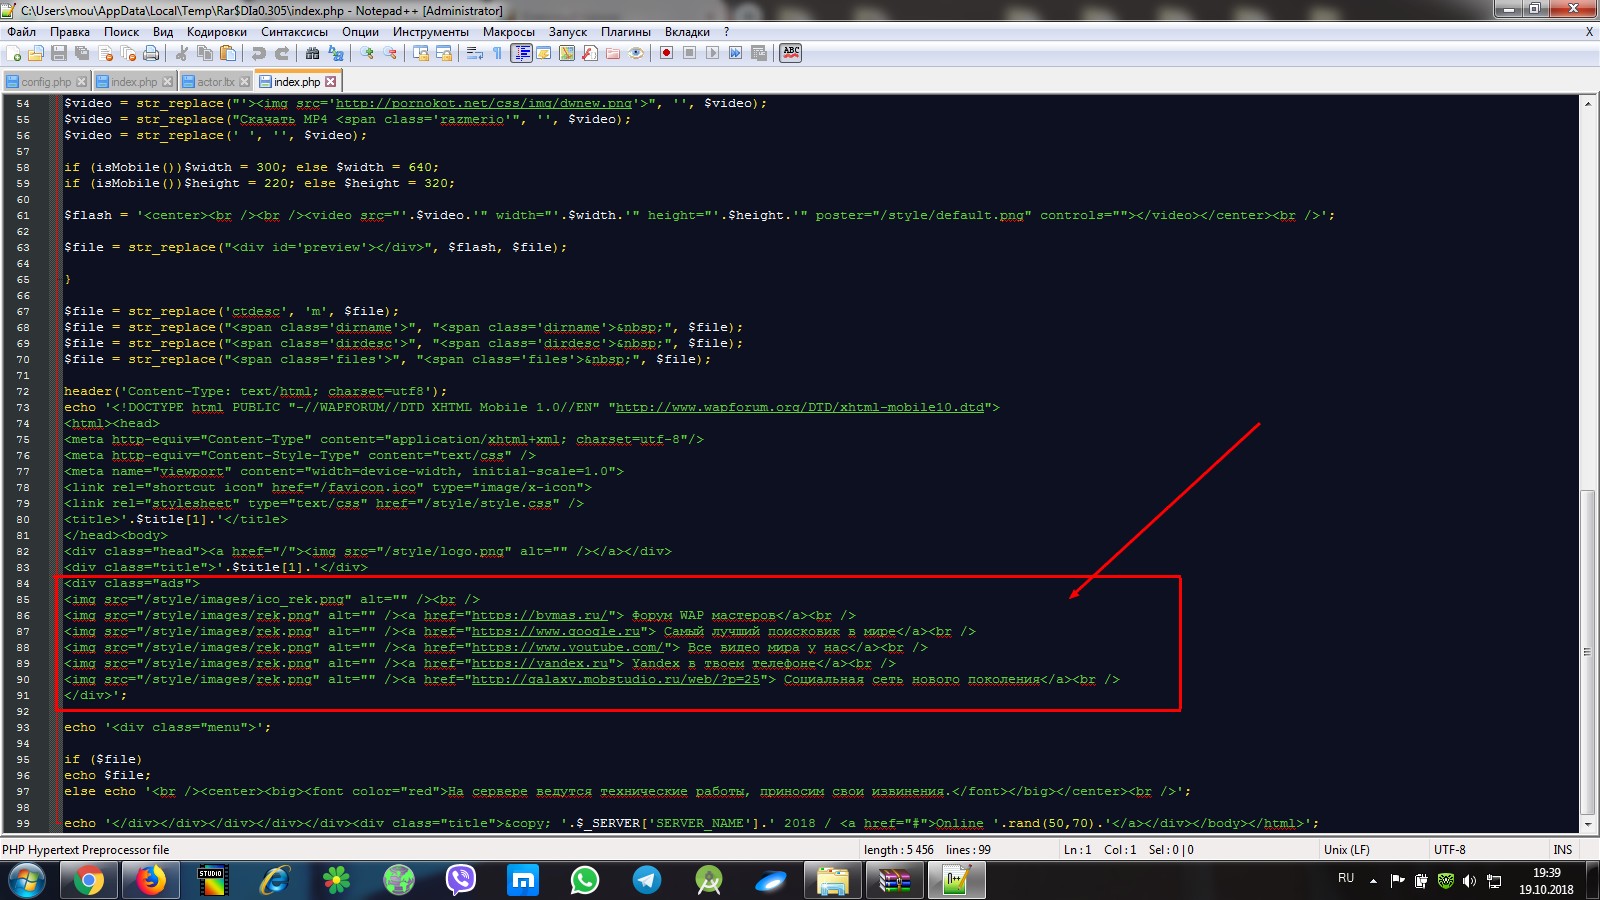Show hidden system tray icons arrow
The image size is (1600, 900).
click(x=1373, y=881)
